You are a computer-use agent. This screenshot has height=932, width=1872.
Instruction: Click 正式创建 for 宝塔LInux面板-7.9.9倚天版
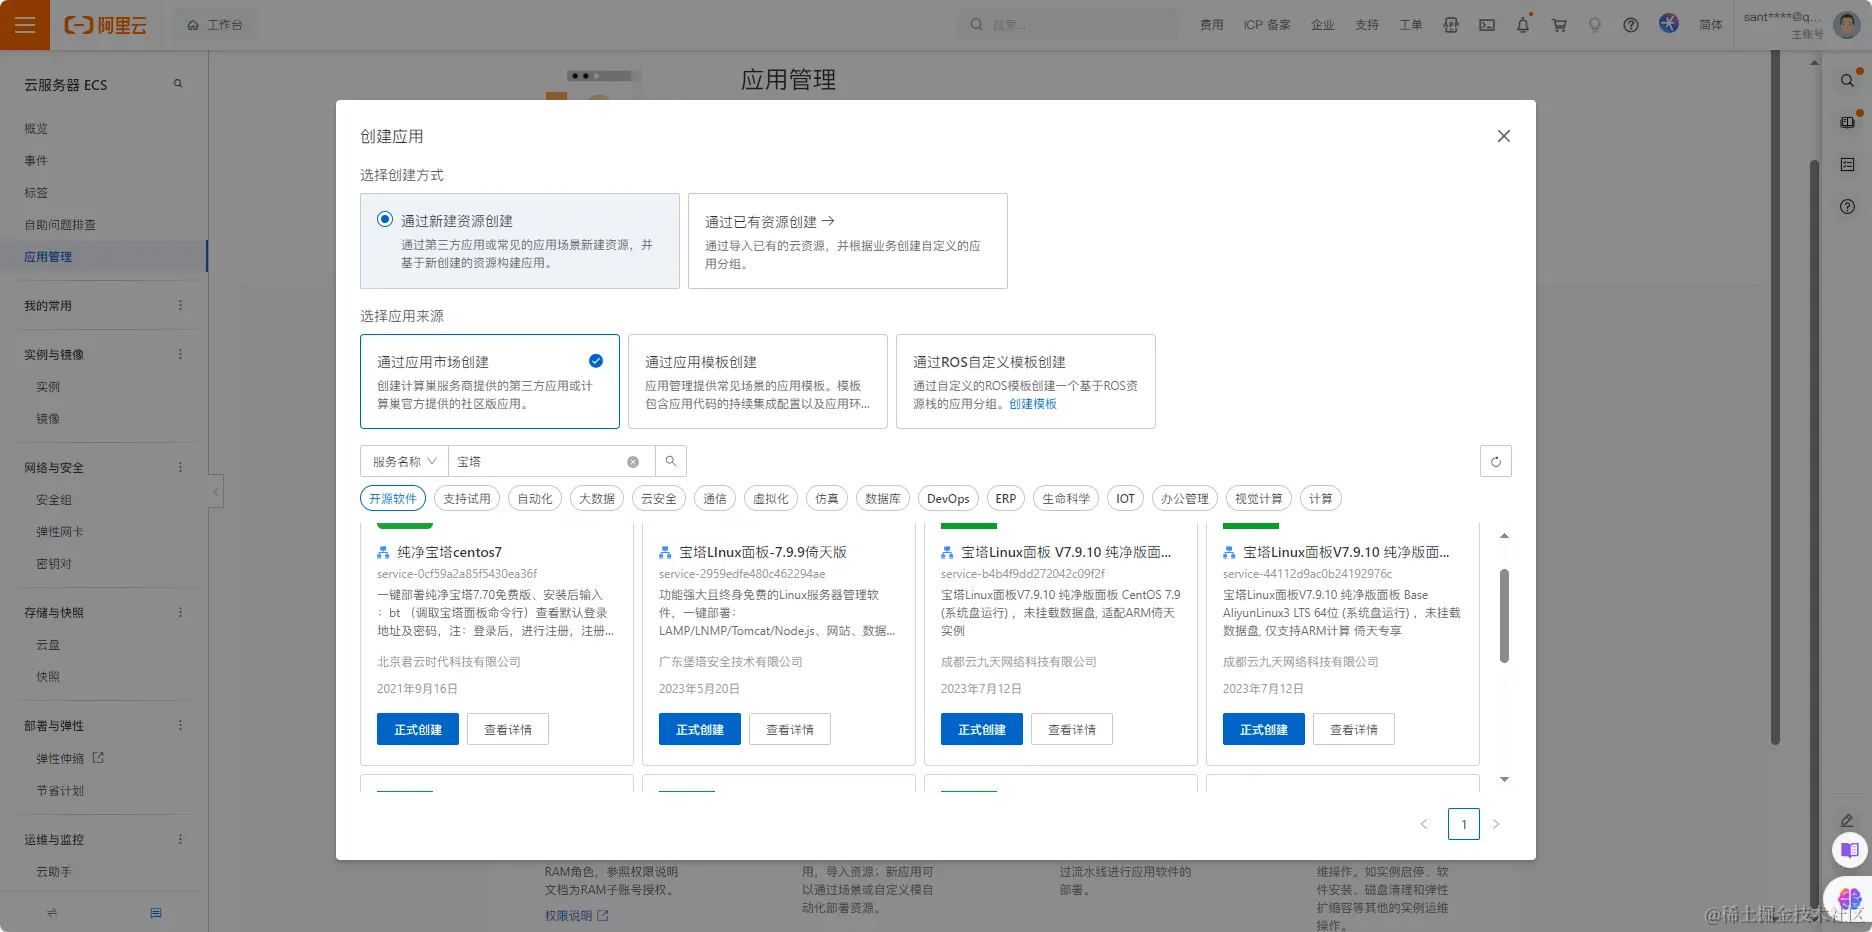point(700,729)
